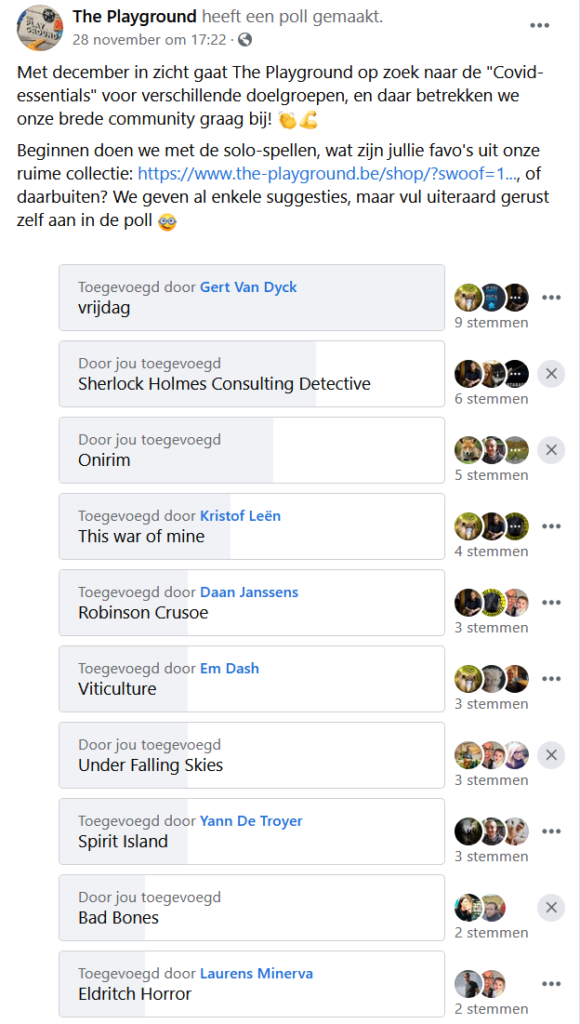The height and width of the screenshot is (1024, 580).
Task: Open options menu for vrijdag entry
Action: [x=551, y=298]
